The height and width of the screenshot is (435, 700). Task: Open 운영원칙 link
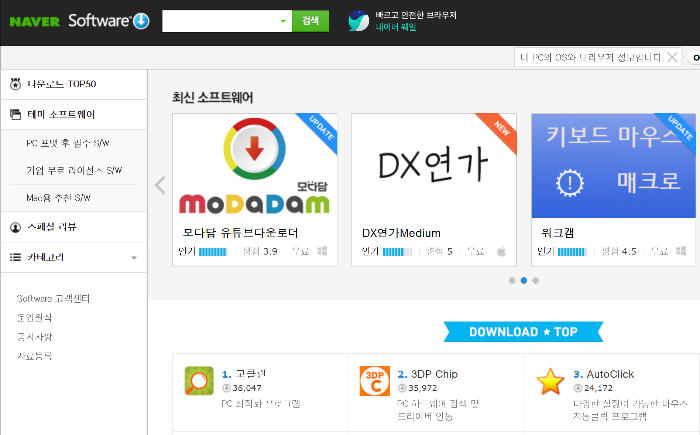coord(34,318)
